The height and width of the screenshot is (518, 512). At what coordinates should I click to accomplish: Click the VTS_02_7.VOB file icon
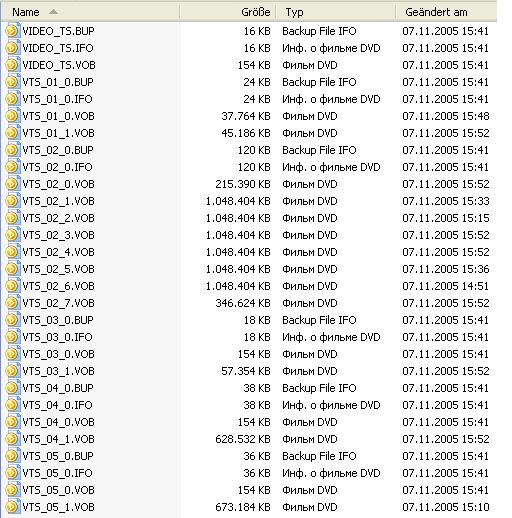[x=12, y=303]
